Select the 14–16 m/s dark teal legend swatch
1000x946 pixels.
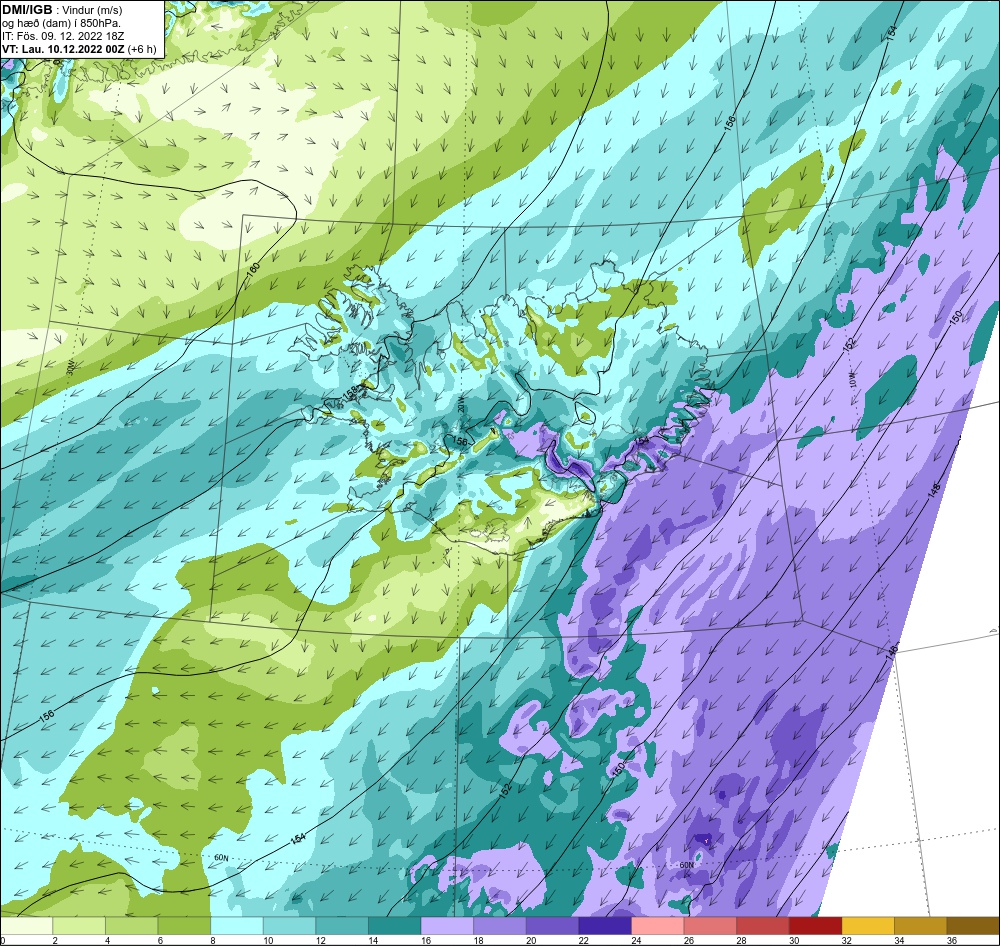tap(395, 926)
